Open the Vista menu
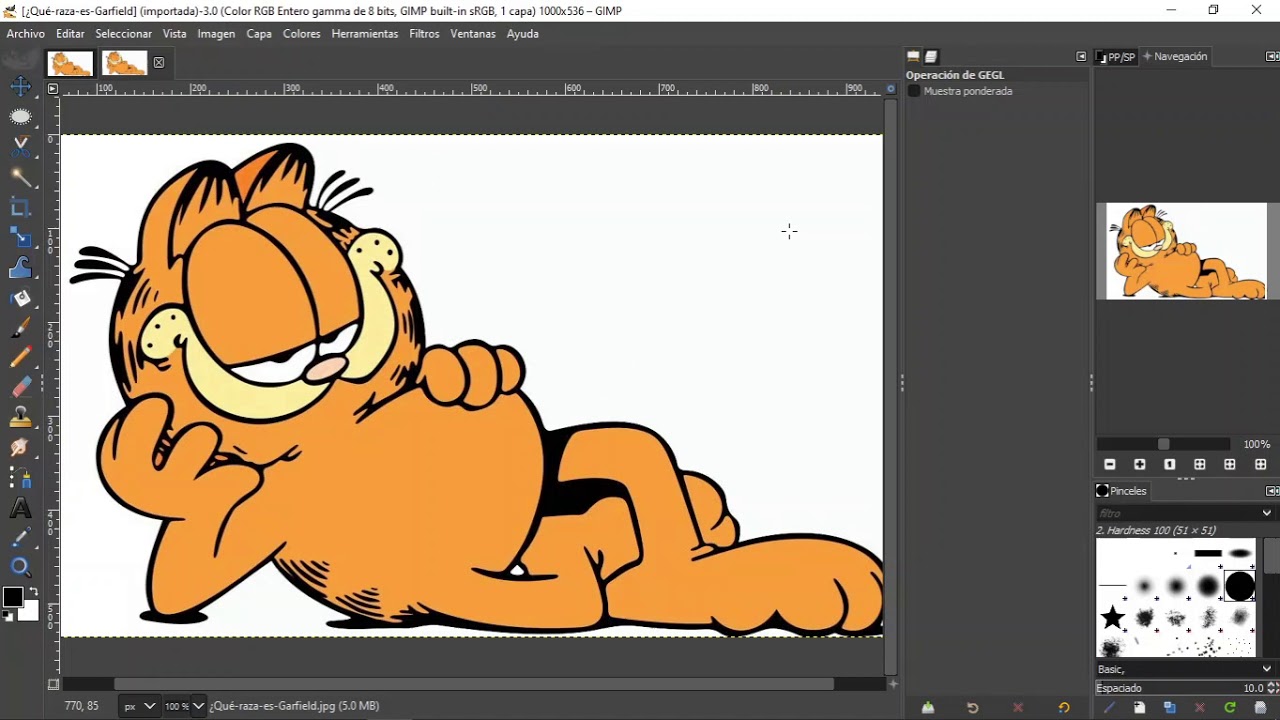1280x720 pixels. 175,33
